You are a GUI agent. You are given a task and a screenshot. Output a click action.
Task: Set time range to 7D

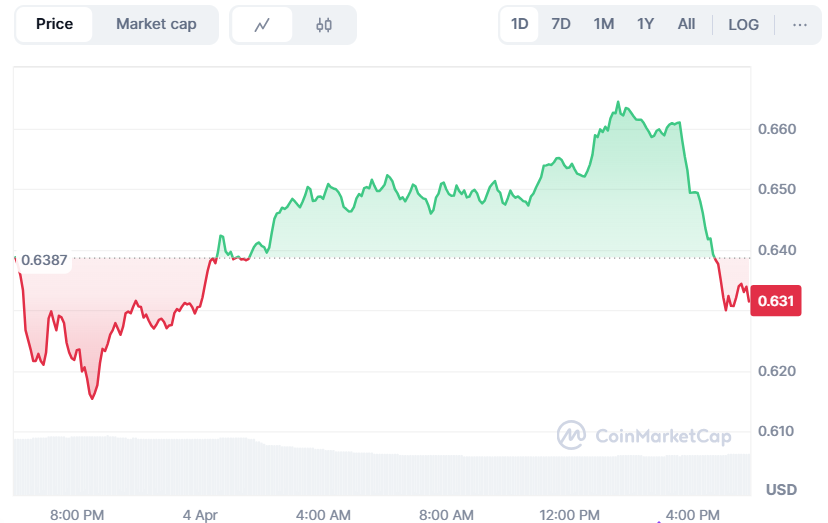(x=561, y=24)
